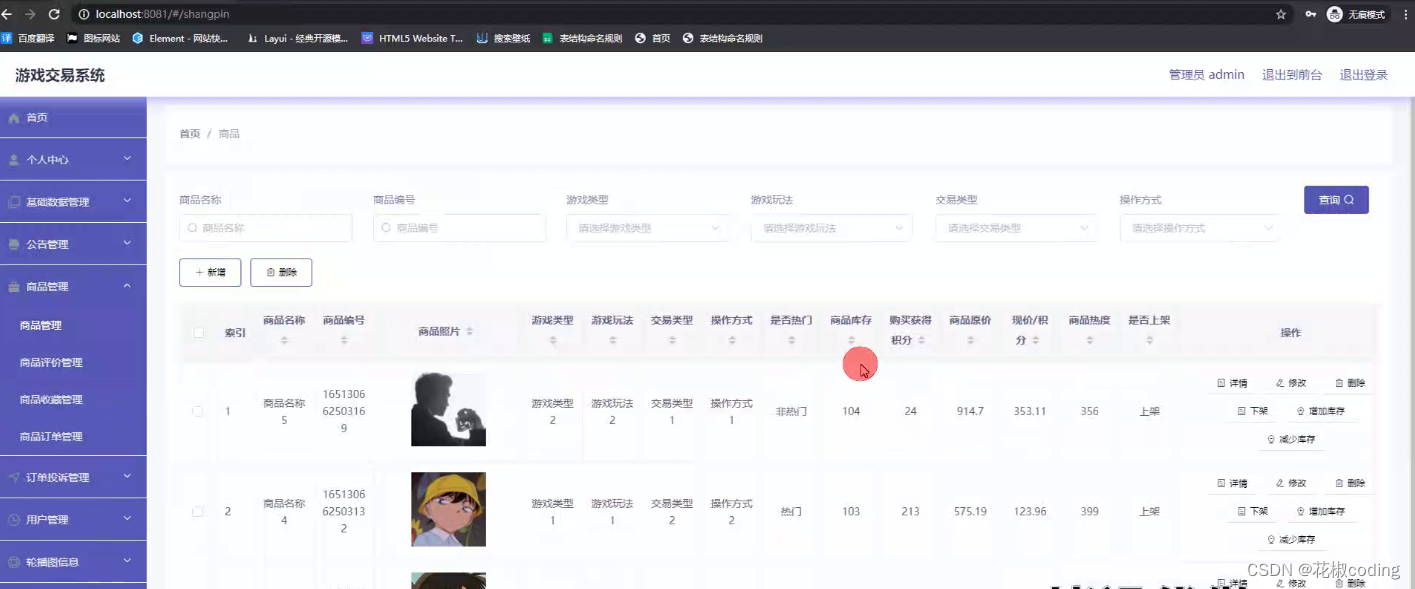Open the 交易类型 dropdown filter

[x=1015, y=228]
